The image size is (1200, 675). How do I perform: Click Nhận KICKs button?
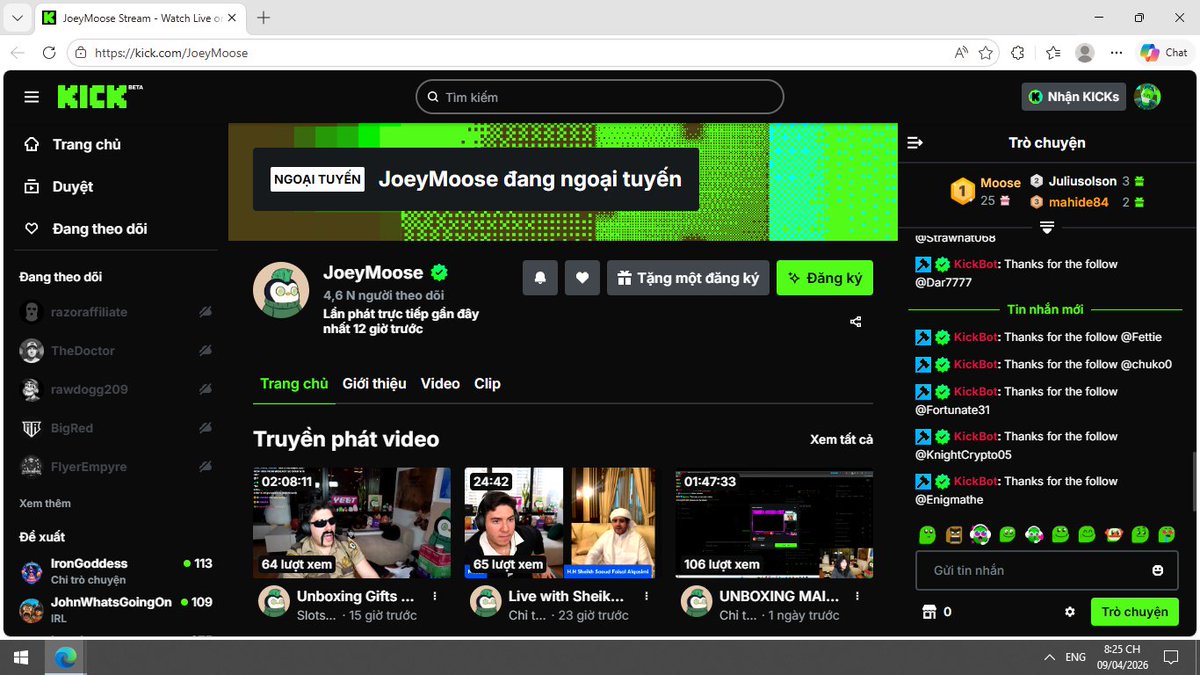click(x=1074, y=97)
